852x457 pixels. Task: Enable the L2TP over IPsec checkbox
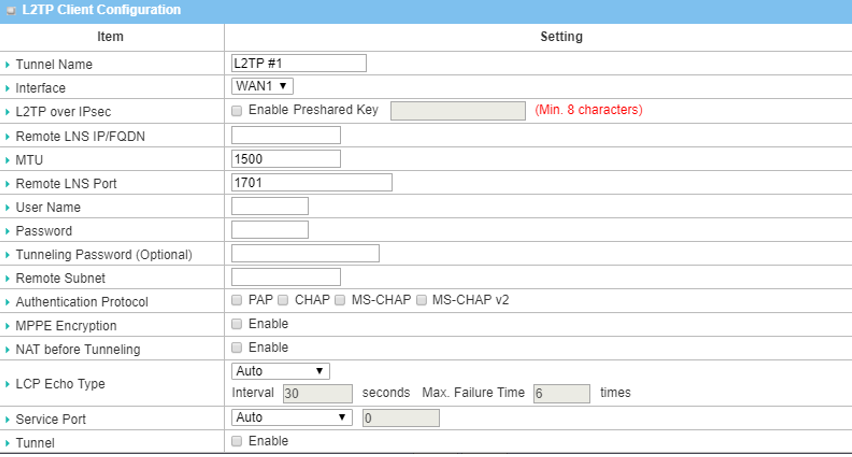(x=237, y=110)
